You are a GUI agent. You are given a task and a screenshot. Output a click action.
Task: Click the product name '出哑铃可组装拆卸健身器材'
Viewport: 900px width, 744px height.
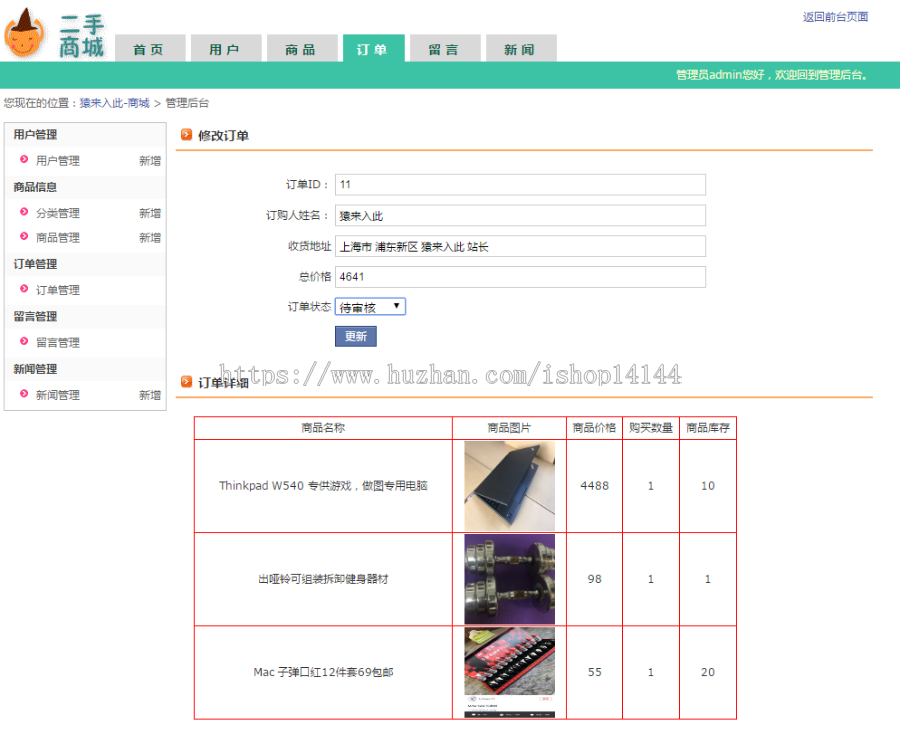click(323, 579)
